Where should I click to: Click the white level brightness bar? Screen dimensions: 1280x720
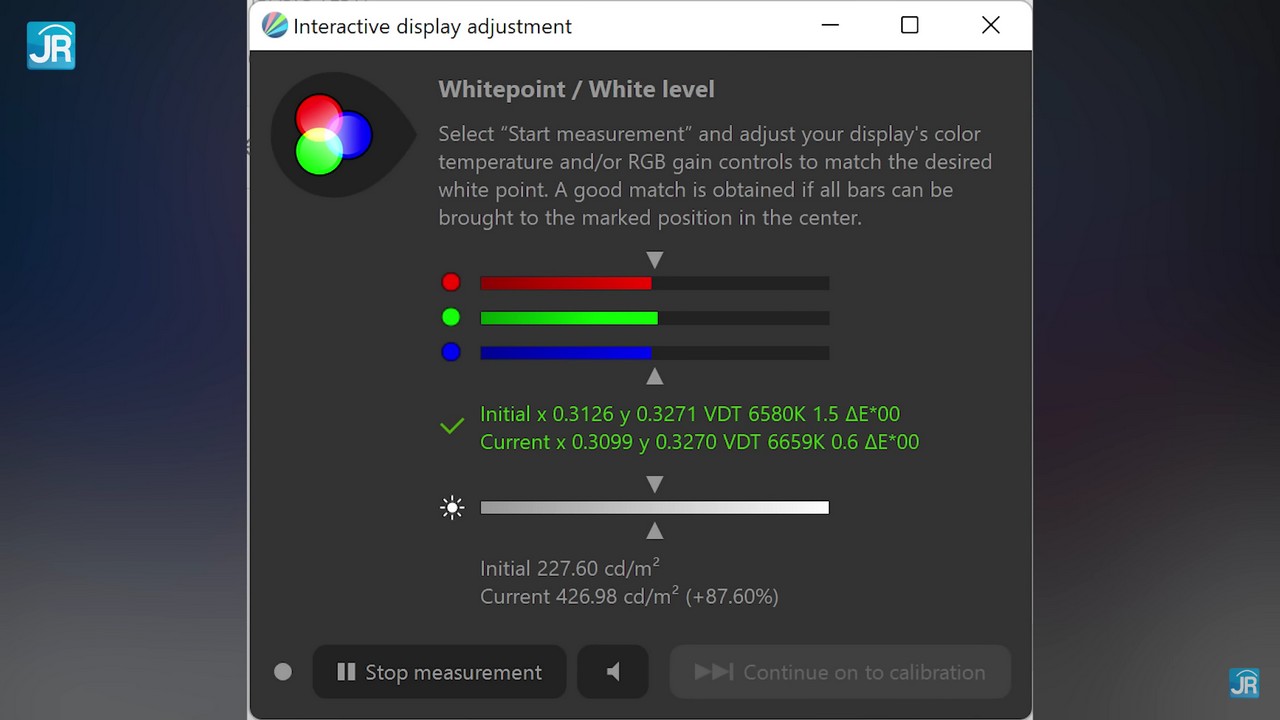(x=654, y=508)
